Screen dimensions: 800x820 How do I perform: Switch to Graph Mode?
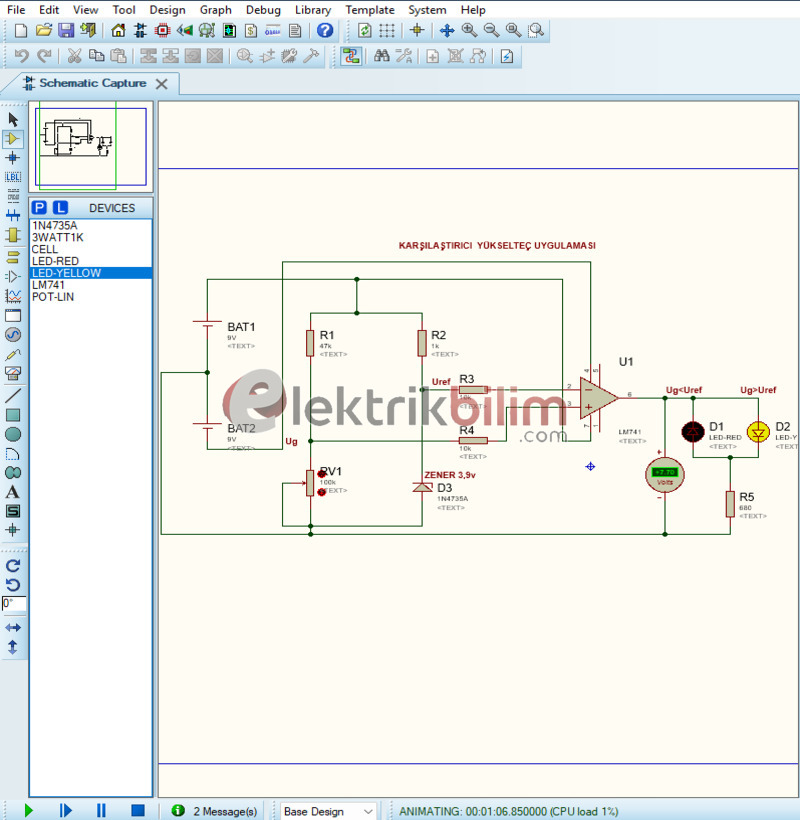pos(13,296)
